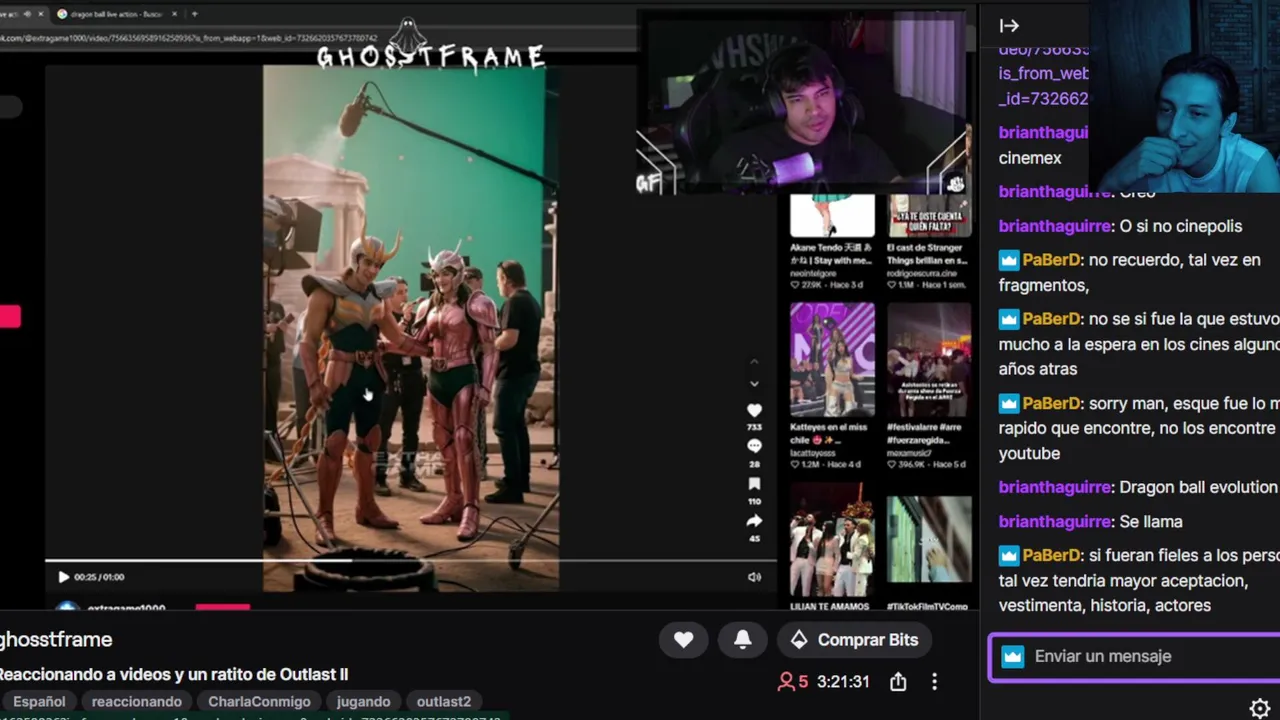Screen dimensions: 1280x720
Task: Click the browser address bar URL
Action: click(x=190, y=38)
